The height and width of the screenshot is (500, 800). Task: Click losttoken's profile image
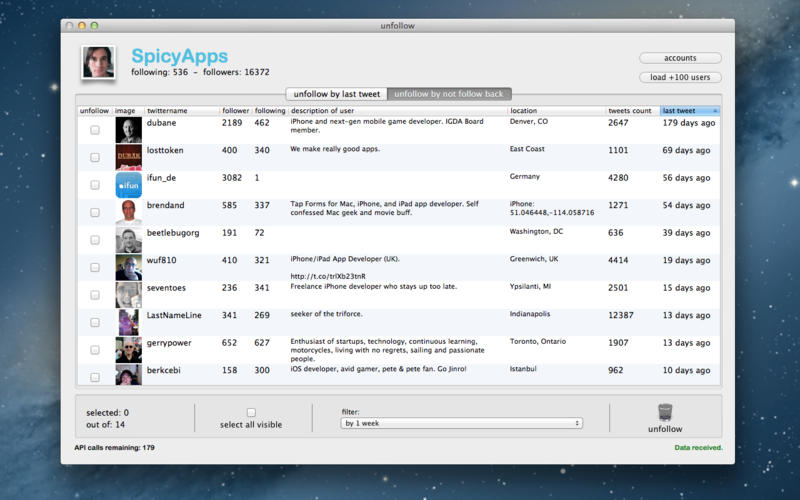click(129, 157)
